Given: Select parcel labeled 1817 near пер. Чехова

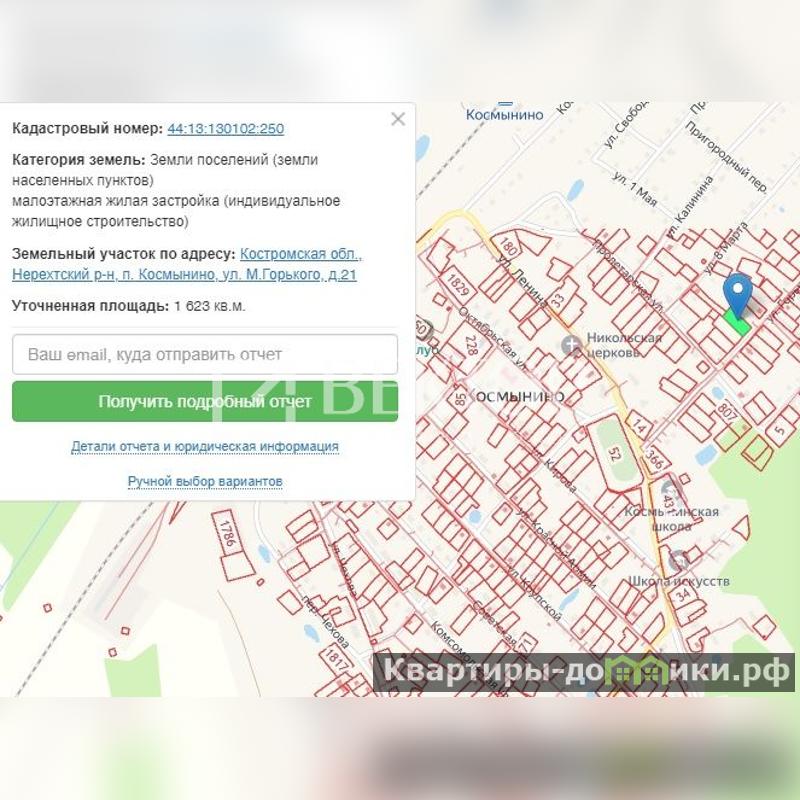Looking at the screenshot, I should pos(337,658).
